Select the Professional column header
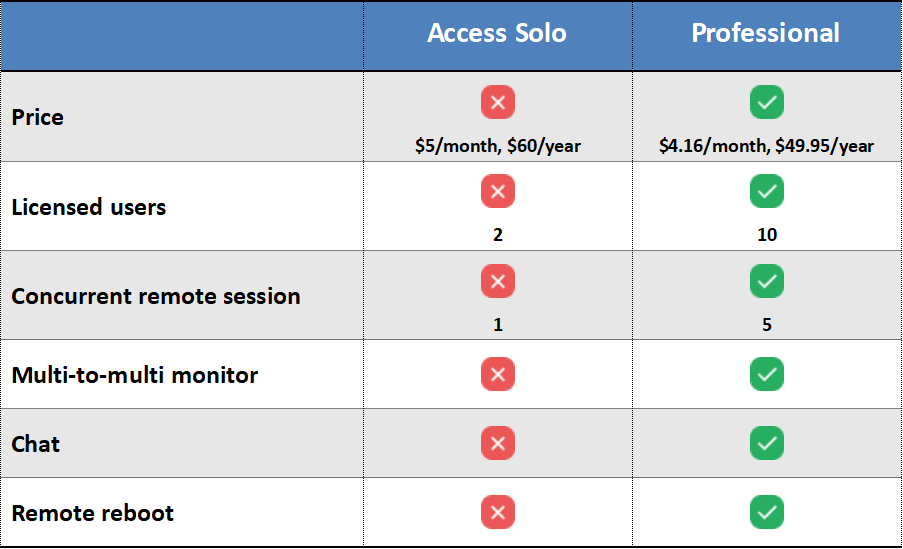The image size is (903, 549). (766, 33)
